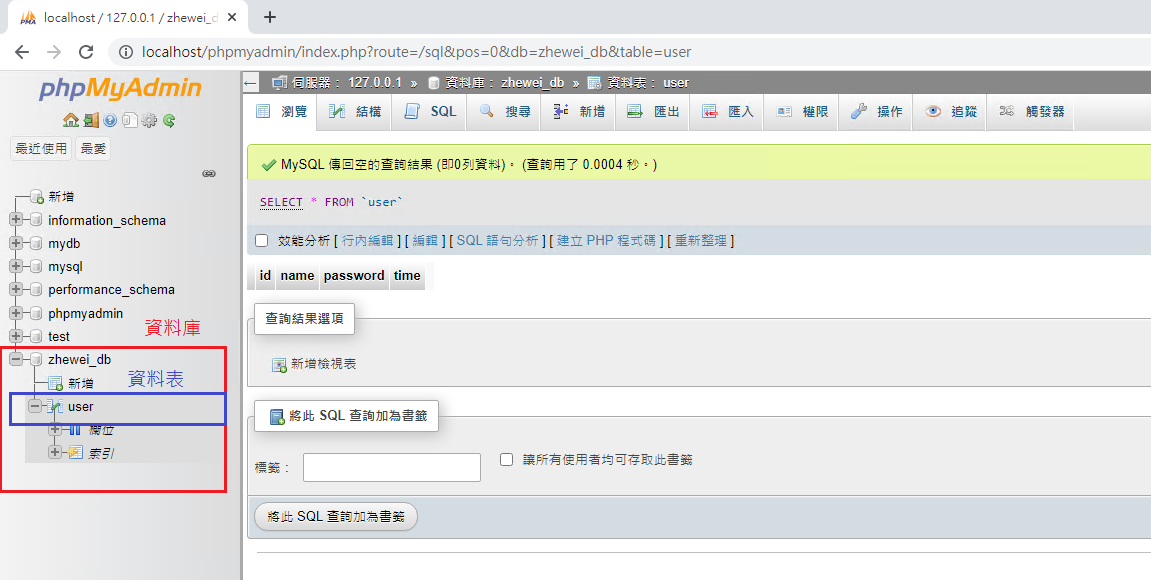This screenshot has width=1151, height=580.
Task: Click the log out door icon
Action: click(x=90, y=120)
